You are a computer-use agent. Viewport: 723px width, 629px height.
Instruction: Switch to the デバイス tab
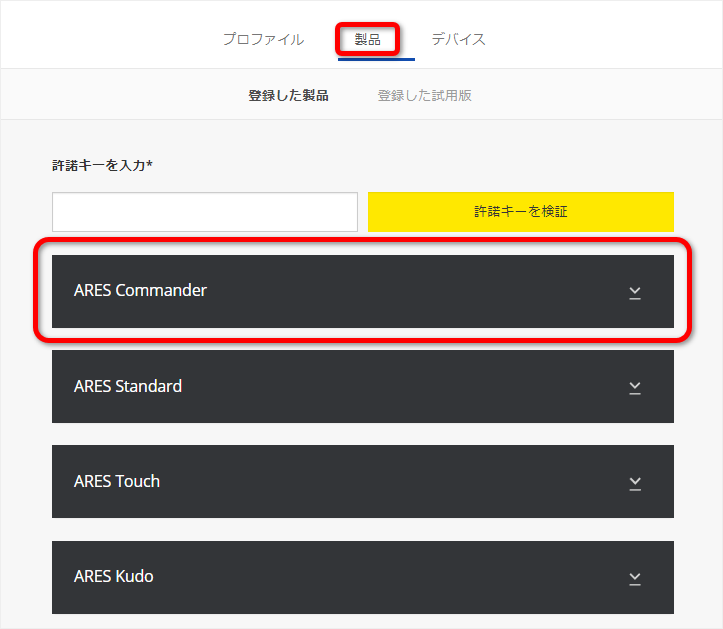pyautogui.click(x=458, y=39)
